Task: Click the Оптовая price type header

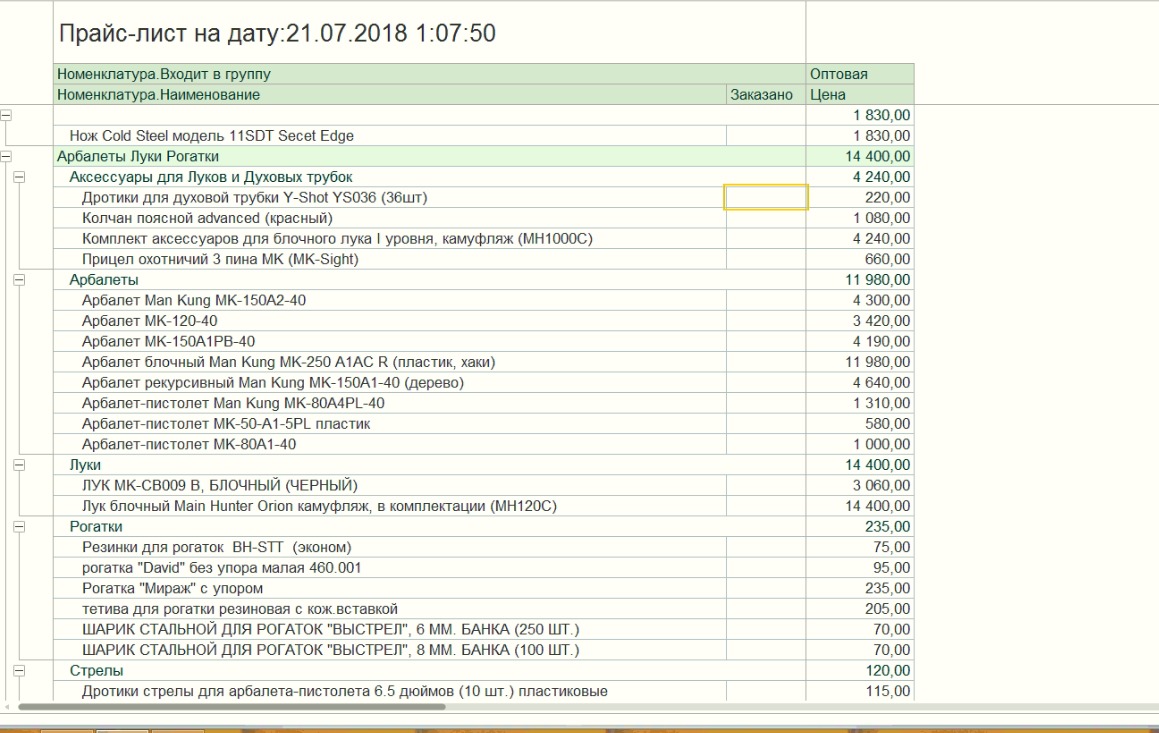Action: click(860, 74)
